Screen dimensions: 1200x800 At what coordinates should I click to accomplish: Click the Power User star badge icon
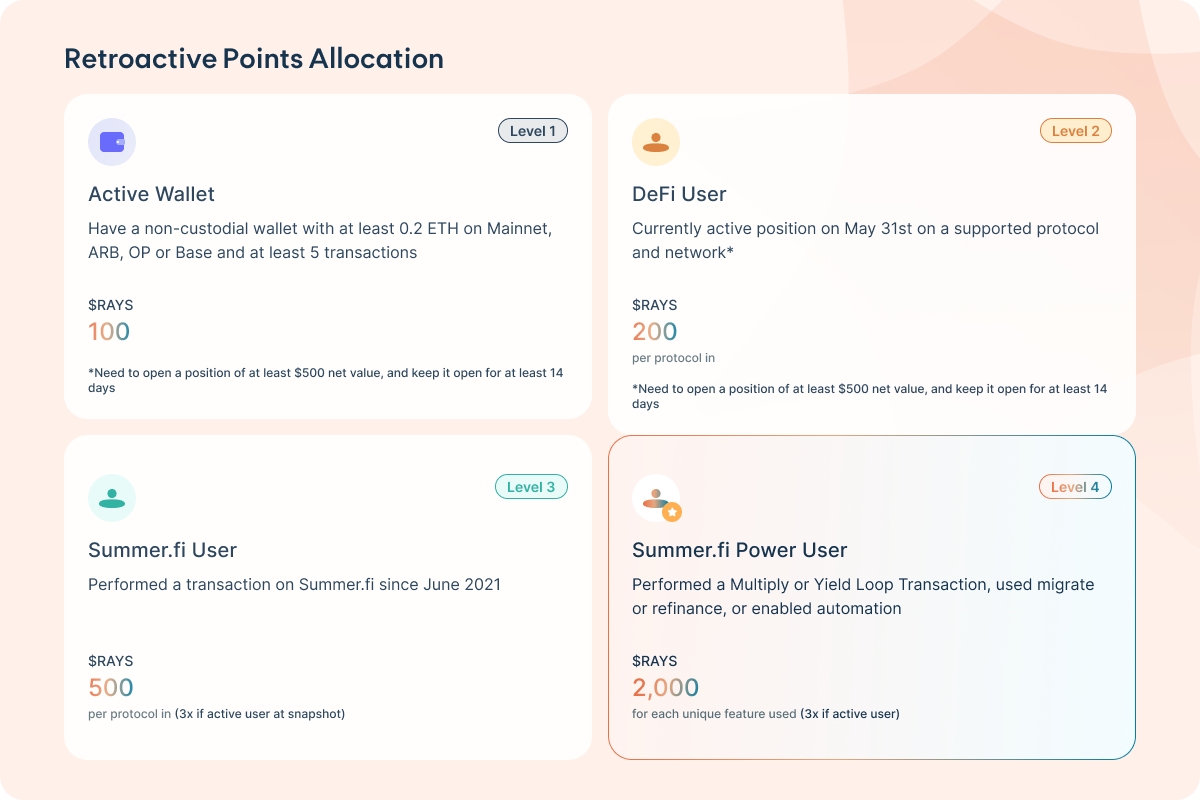click(673, 512)
